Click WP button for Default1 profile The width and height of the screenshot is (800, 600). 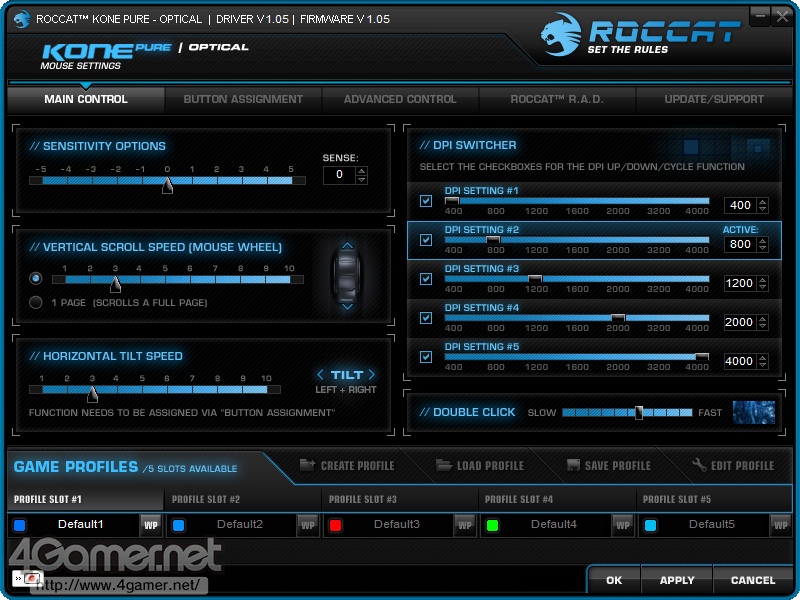click(x=151, y=525)
